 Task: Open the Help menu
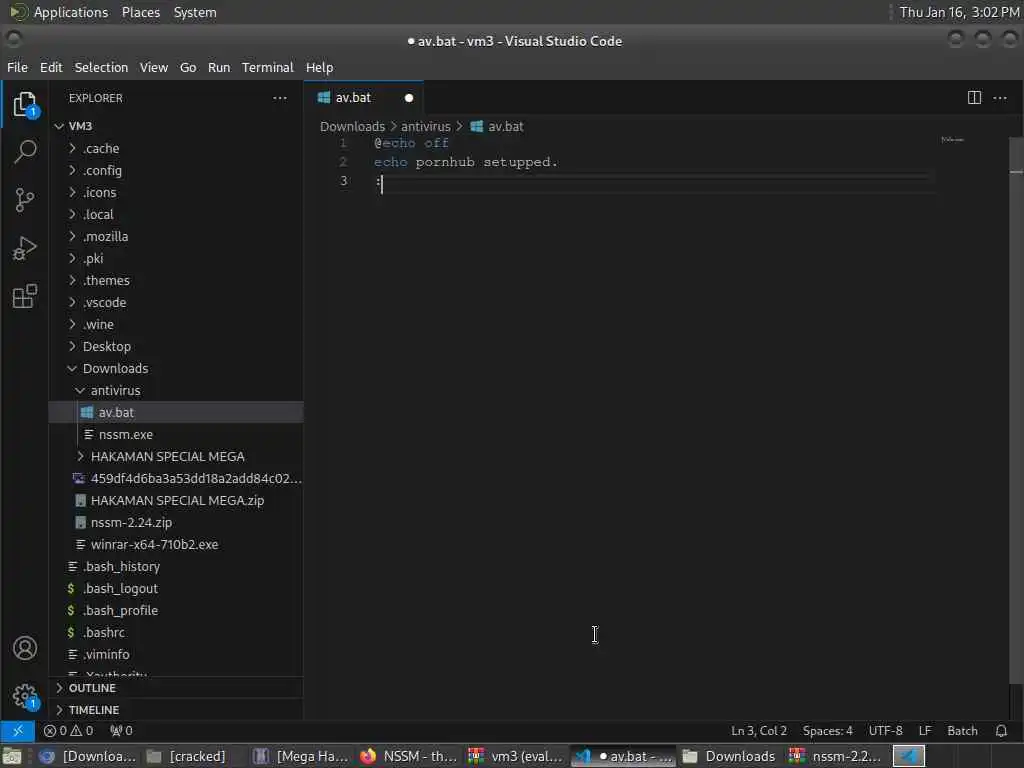pos(319,67)
